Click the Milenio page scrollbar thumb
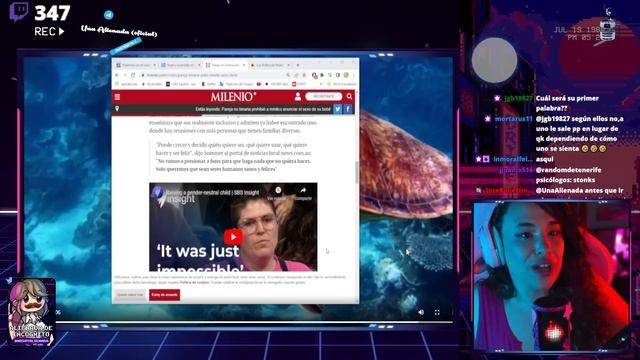640x360 pixels. (357, 172)
